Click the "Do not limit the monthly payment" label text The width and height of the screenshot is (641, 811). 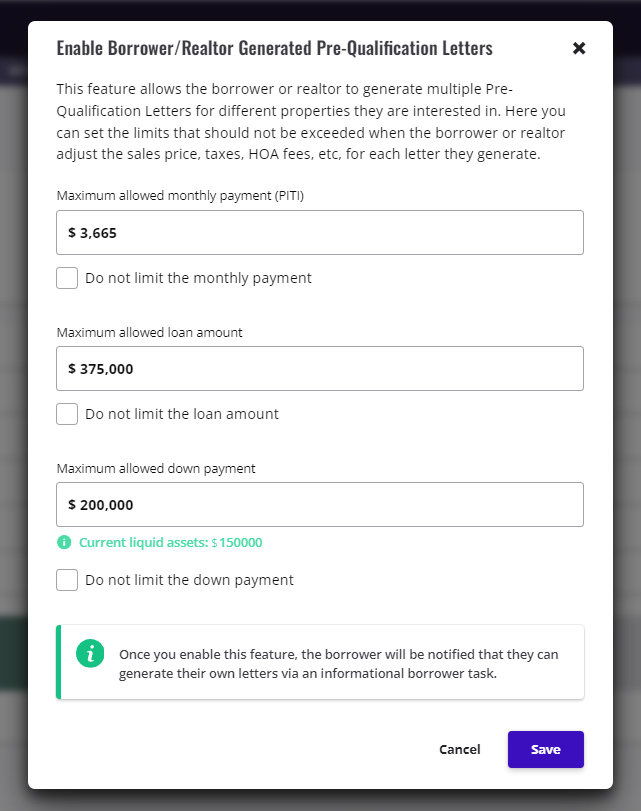click(x=198, y=278)
